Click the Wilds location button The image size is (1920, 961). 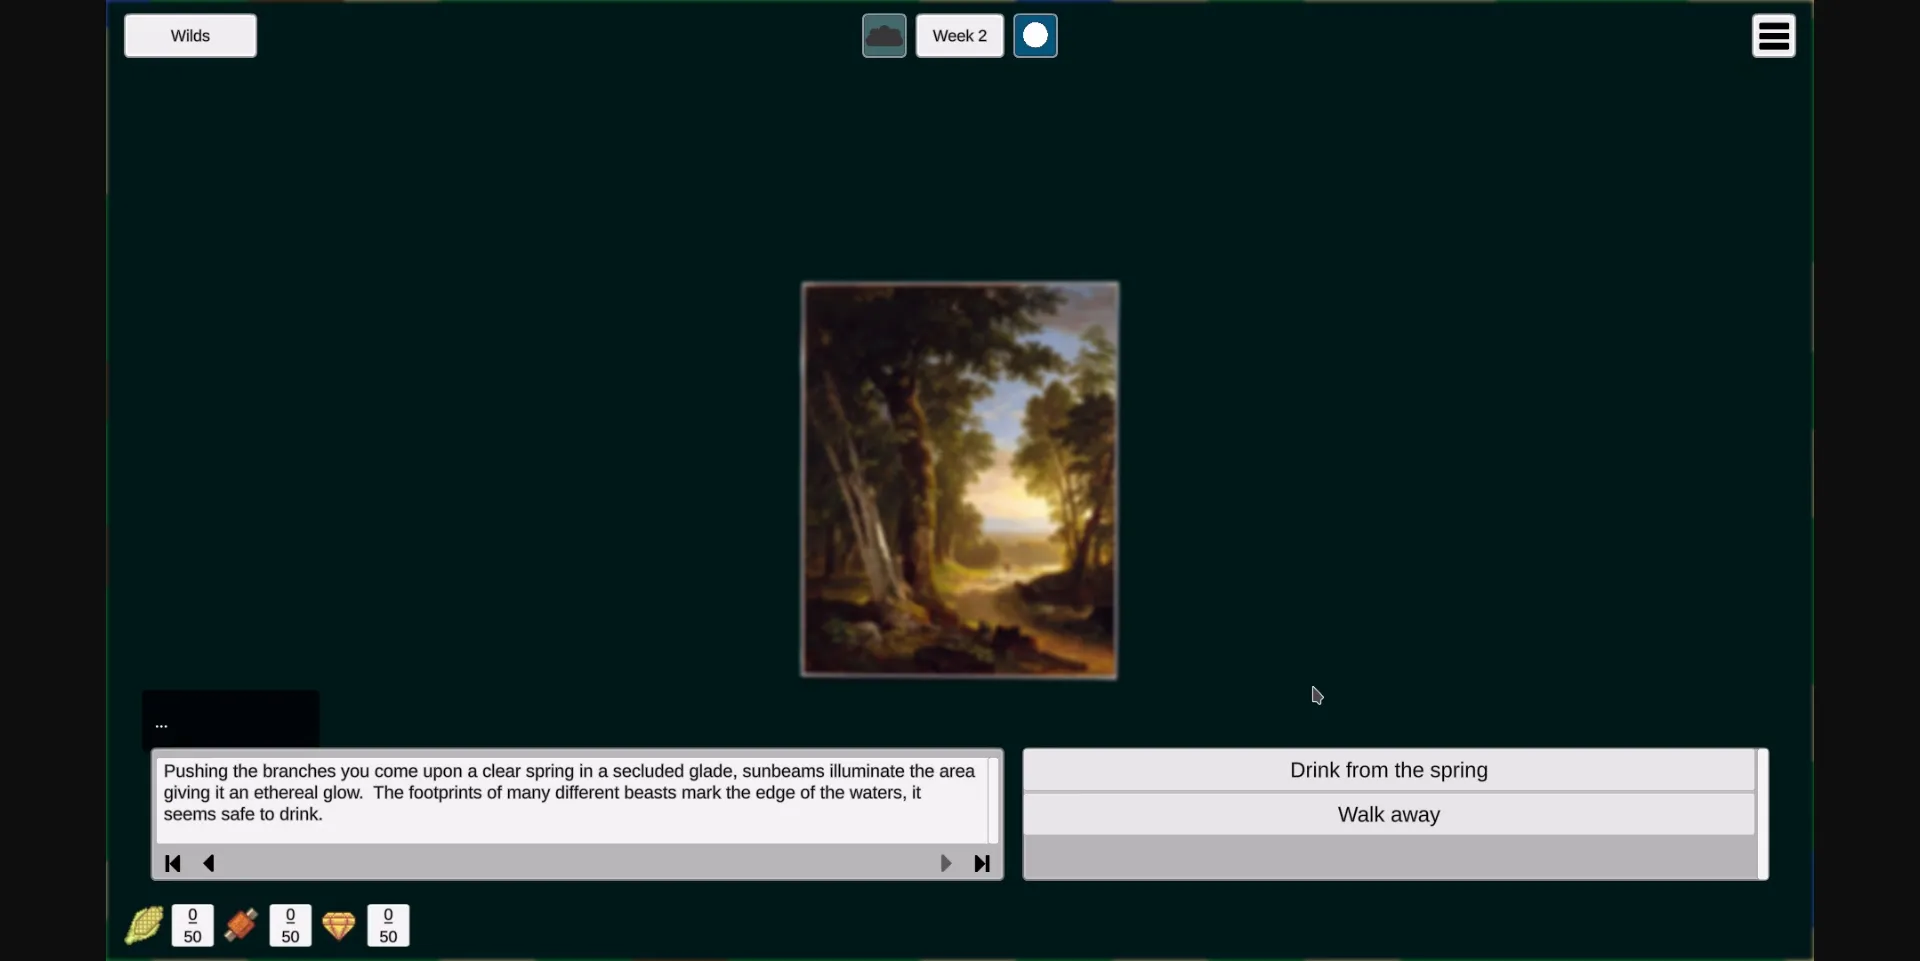(190, 36)
